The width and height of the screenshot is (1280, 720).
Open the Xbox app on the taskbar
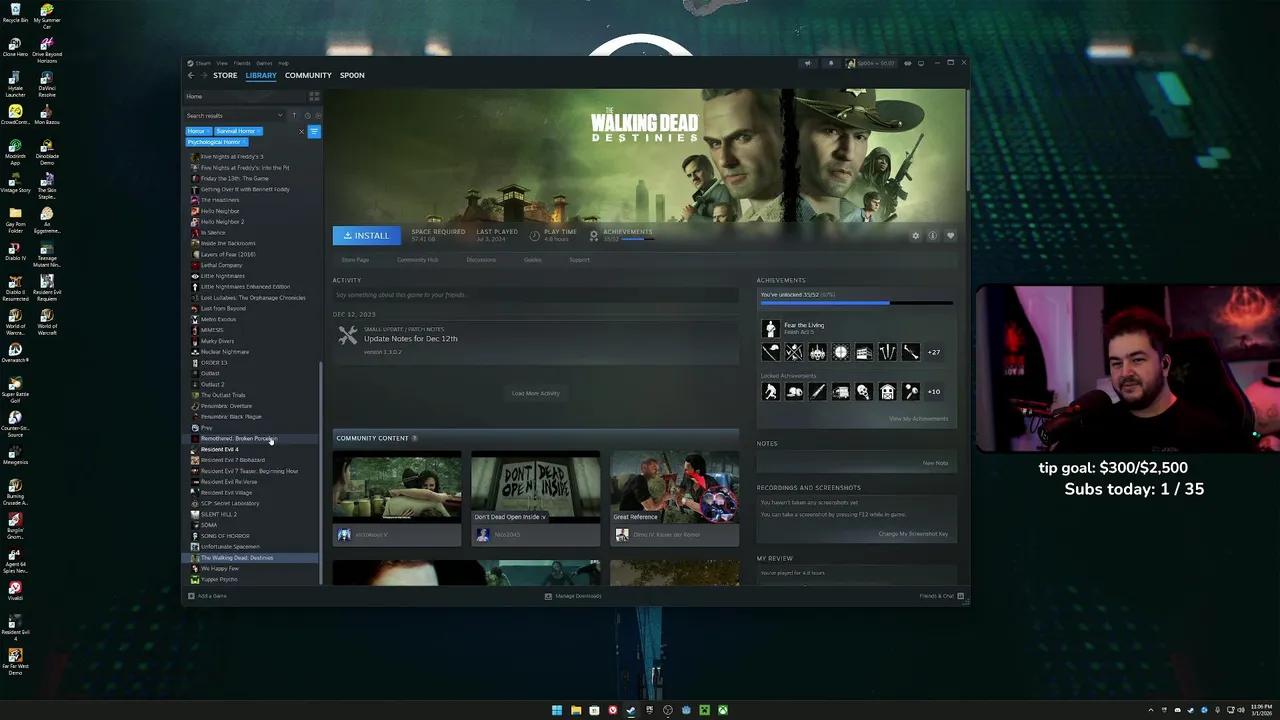[x=723, y=710]
